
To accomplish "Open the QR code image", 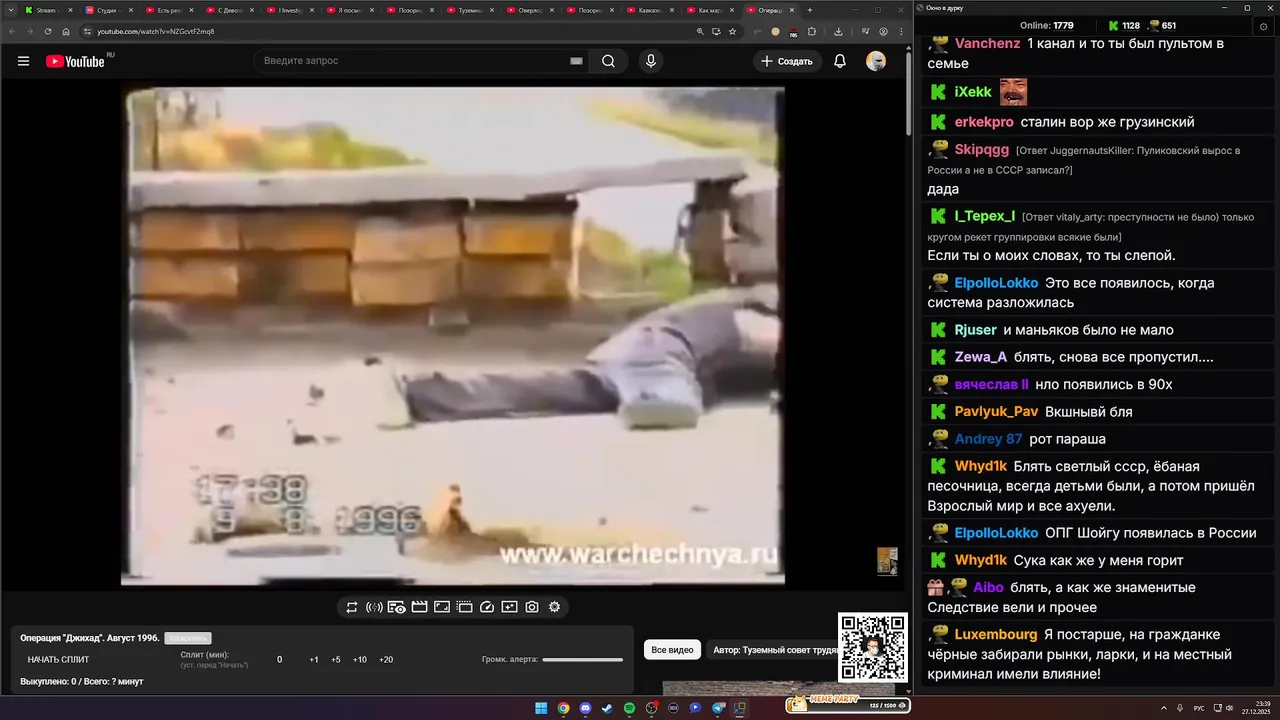I will 873,648.
